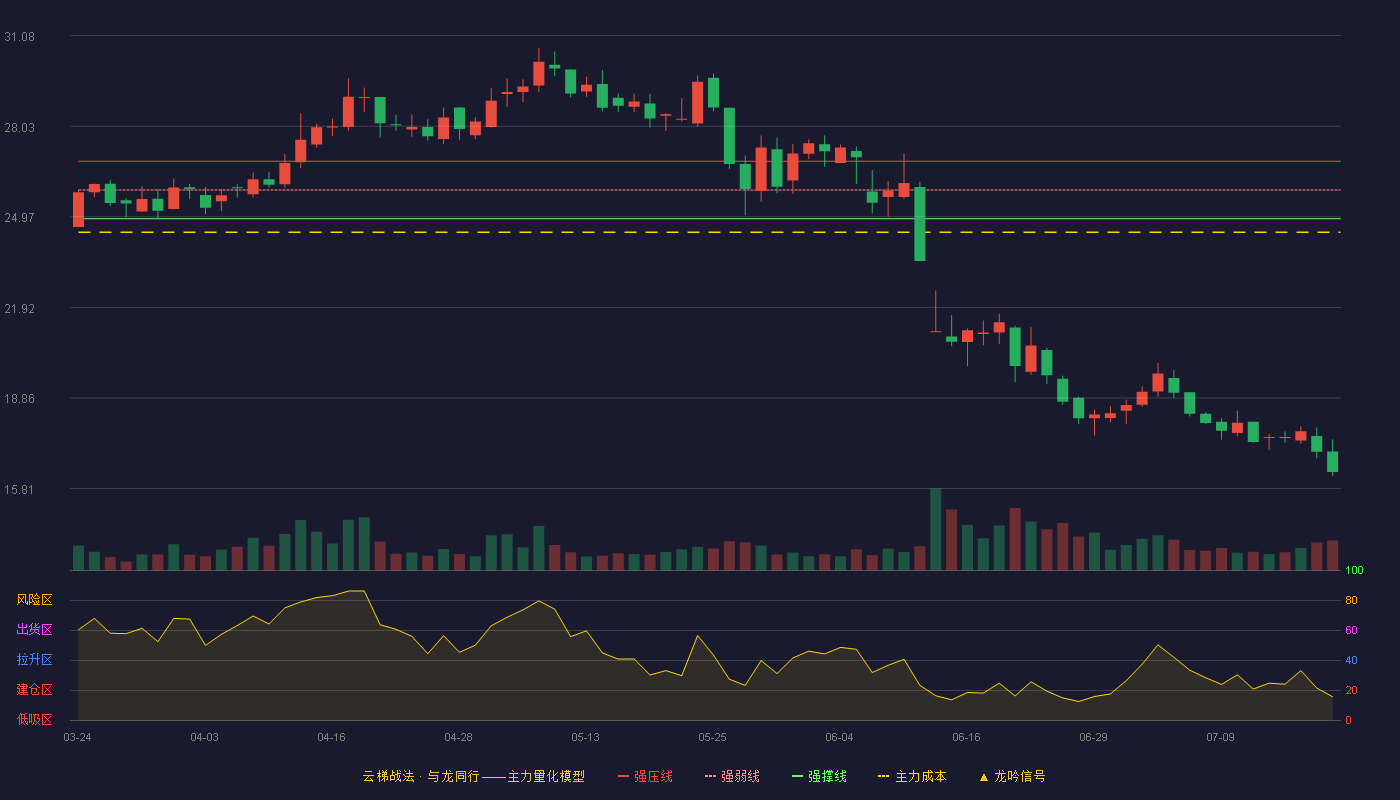
Task: Toggle the 龙吟信号 legend label
Action: (x=1019, y=776)
